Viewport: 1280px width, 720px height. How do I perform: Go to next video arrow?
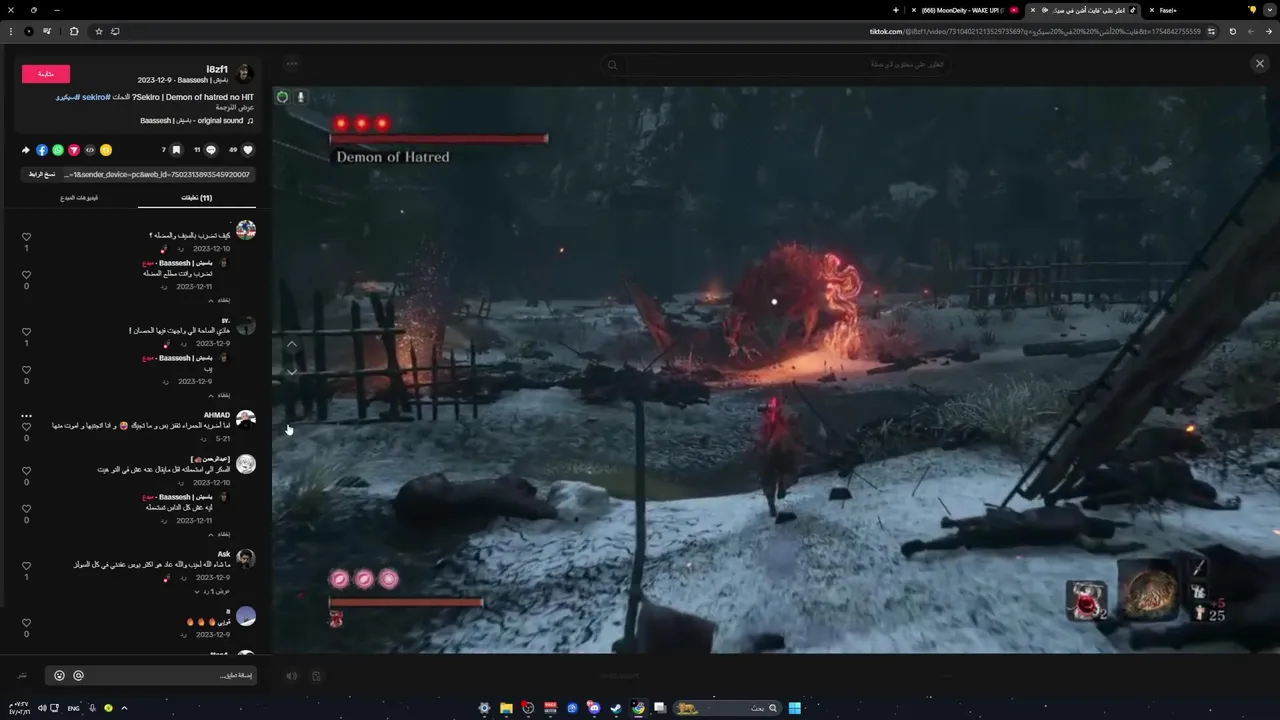click(292, 371)
